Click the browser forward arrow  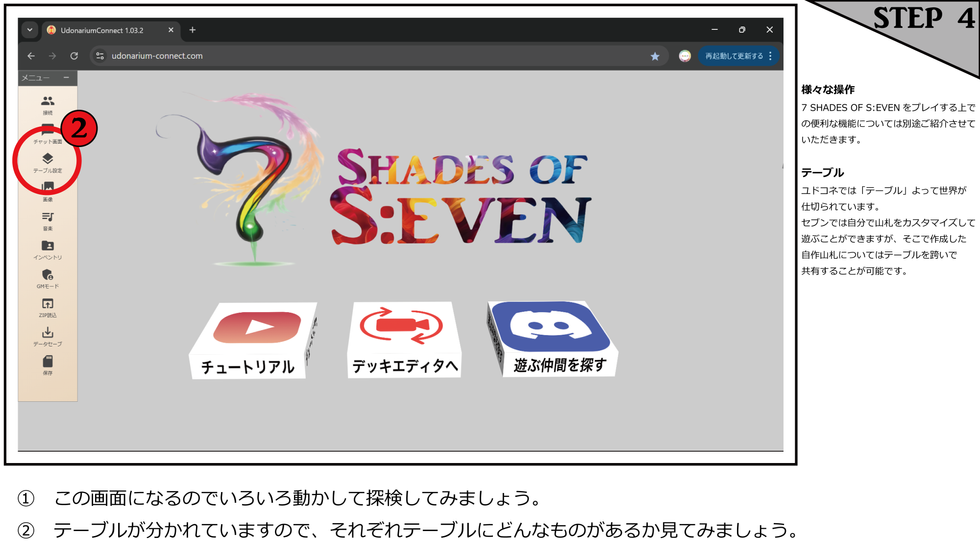(52, 56)
